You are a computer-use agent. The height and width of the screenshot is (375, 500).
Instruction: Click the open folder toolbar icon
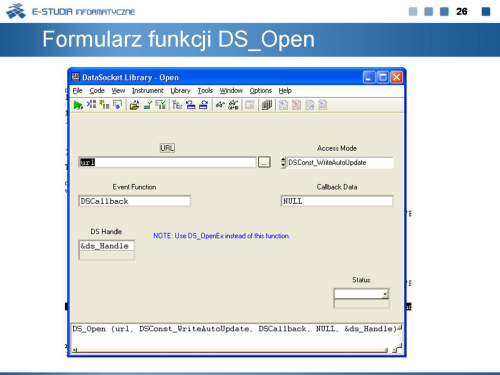(x=134, y=105)
